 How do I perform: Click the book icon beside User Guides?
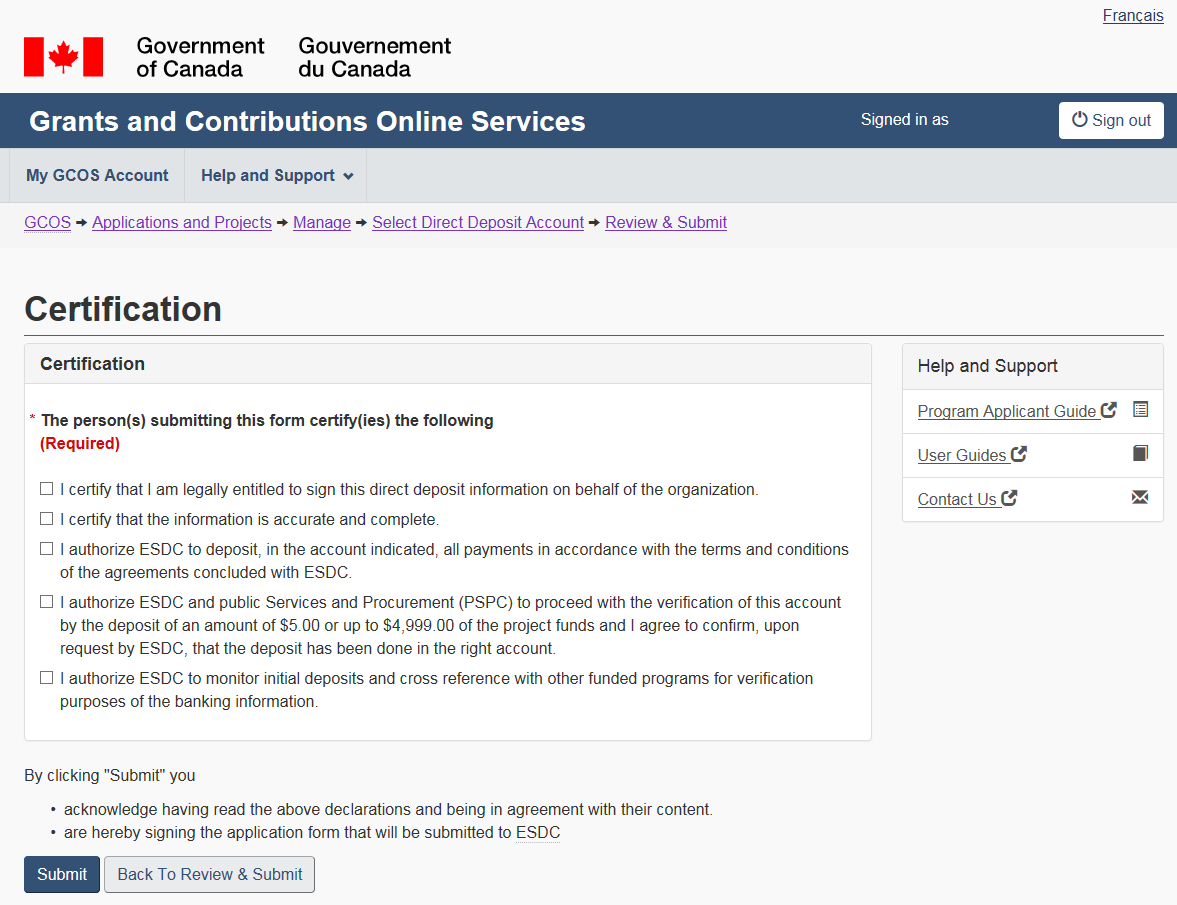(x=1141, y=454)
